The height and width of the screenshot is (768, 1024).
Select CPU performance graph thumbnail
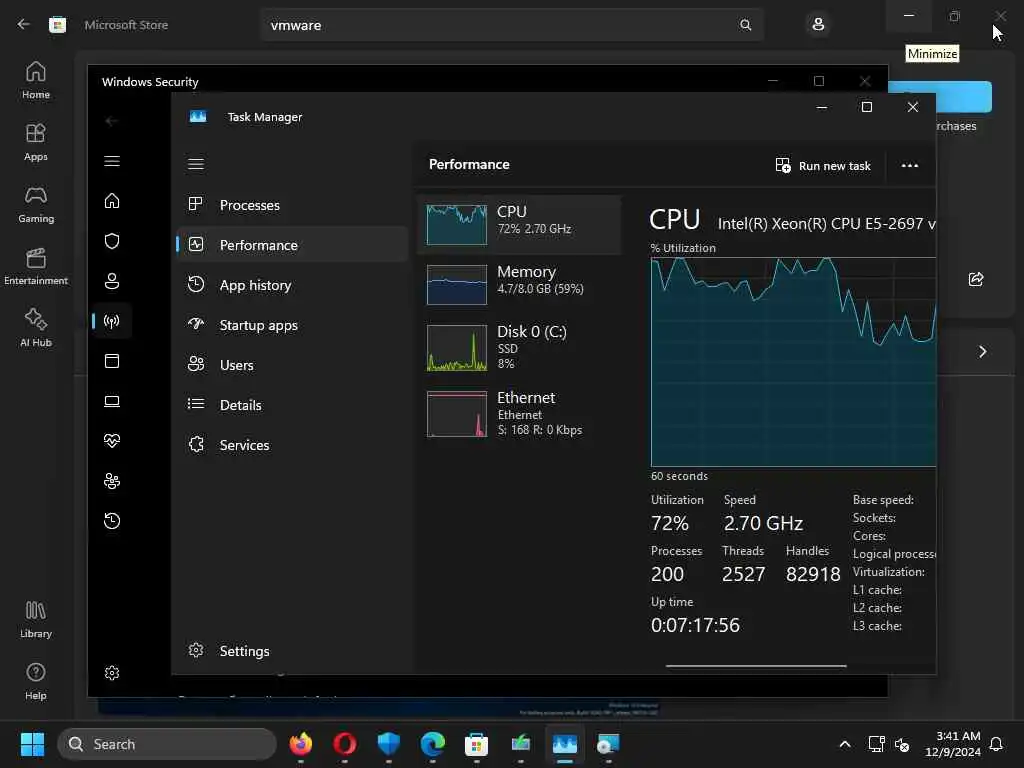pyautogui.click(x=456, y=225)
